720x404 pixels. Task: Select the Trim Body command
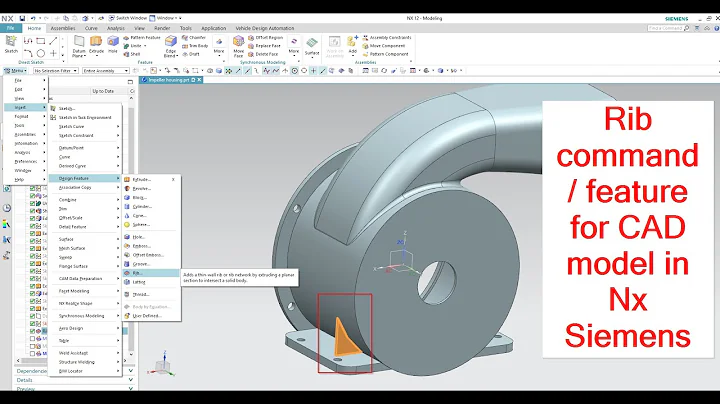click(x=195, y=46)
